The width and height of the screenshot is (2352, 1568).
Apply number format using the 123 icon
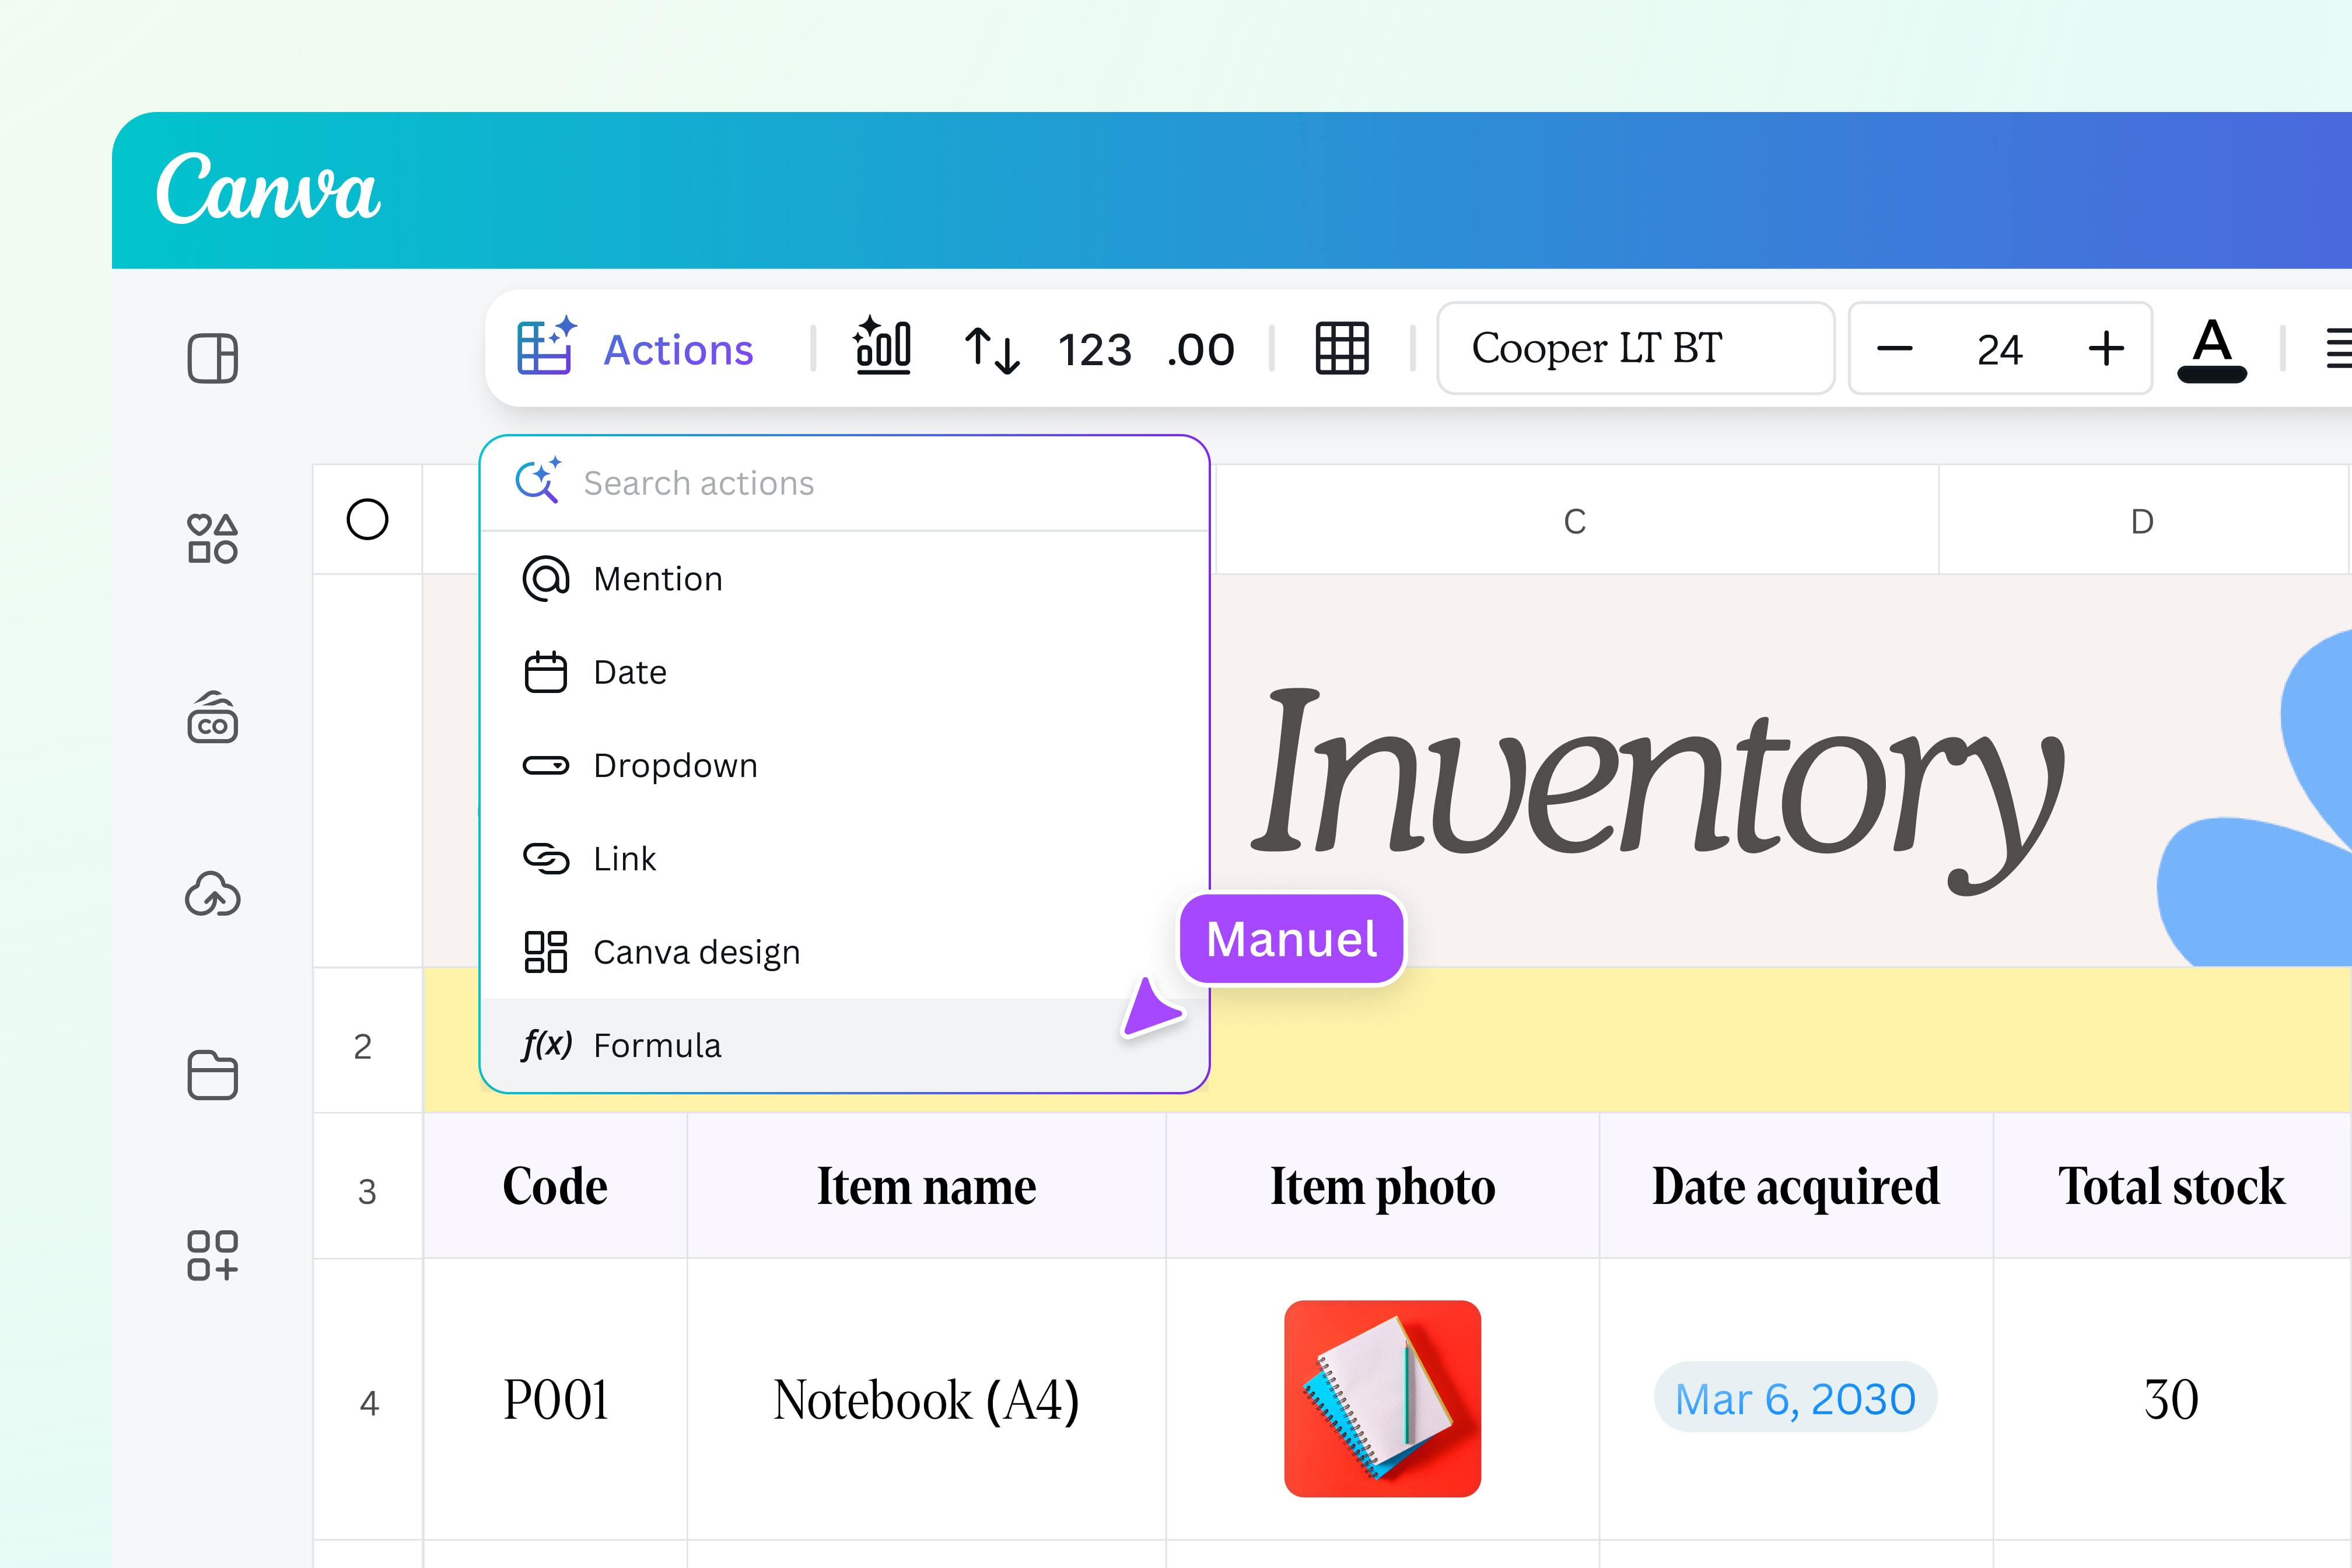pyautogui.click(x=1094, y=349)
